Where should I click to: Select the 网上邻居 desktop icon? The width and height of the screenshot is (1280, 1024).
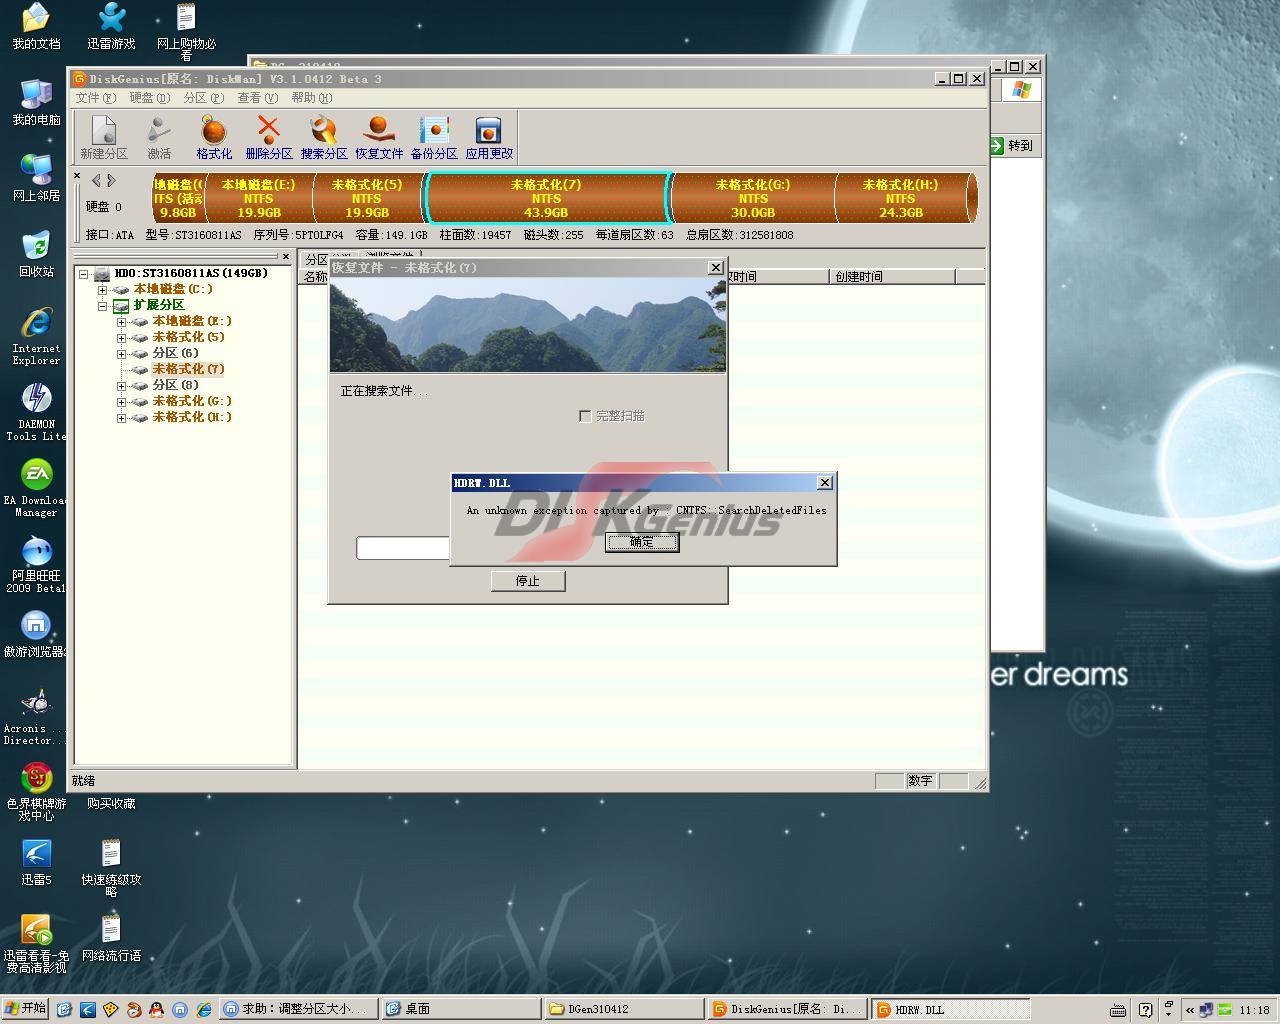[36, 178]
